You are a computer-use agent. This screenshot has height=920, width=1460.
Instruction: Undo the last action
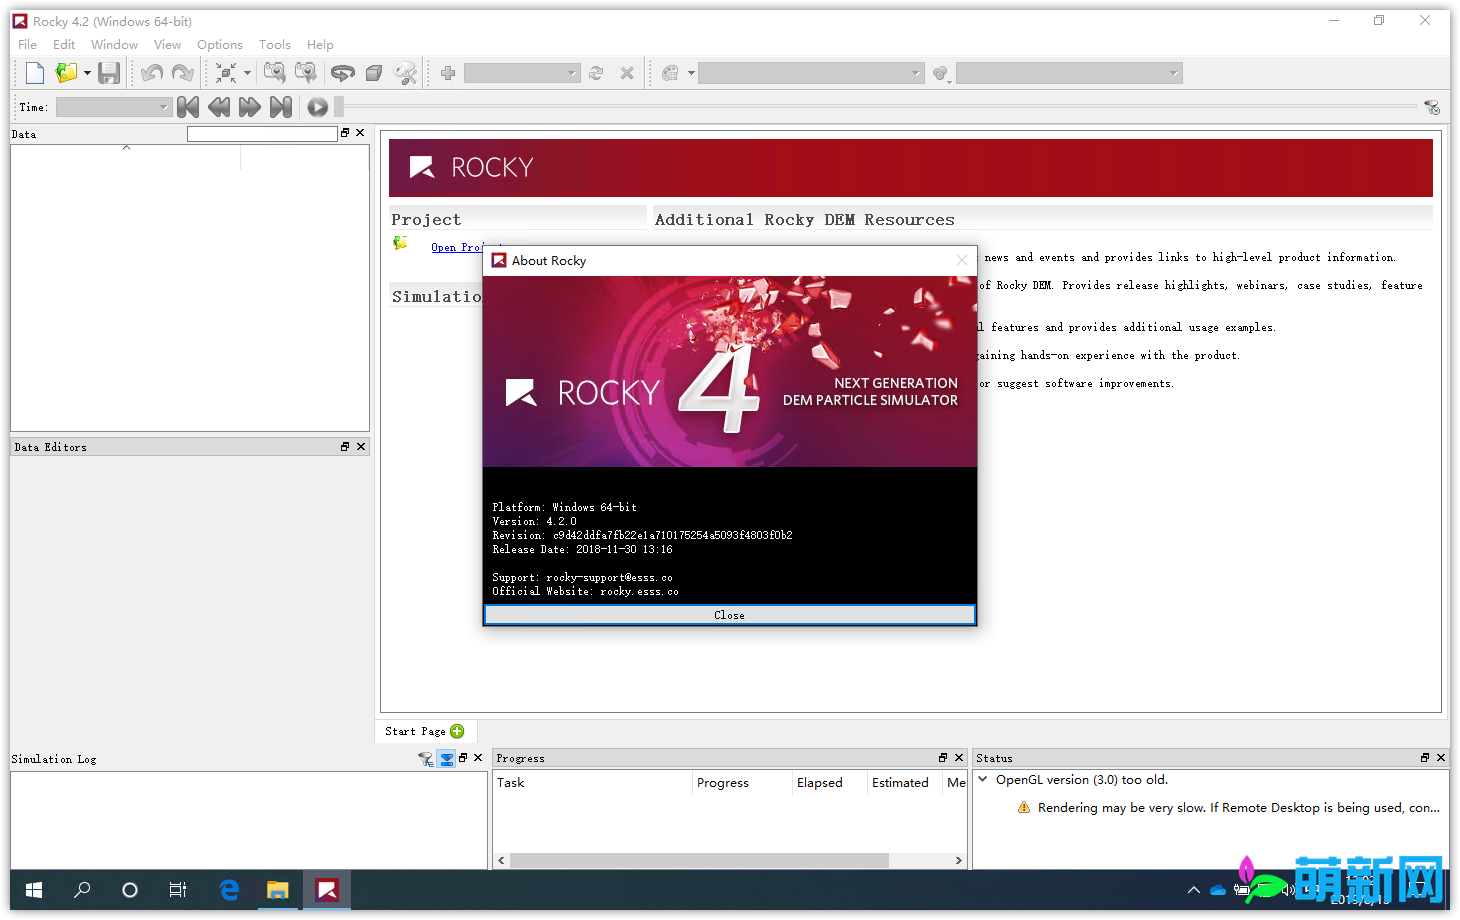[151, 72]
